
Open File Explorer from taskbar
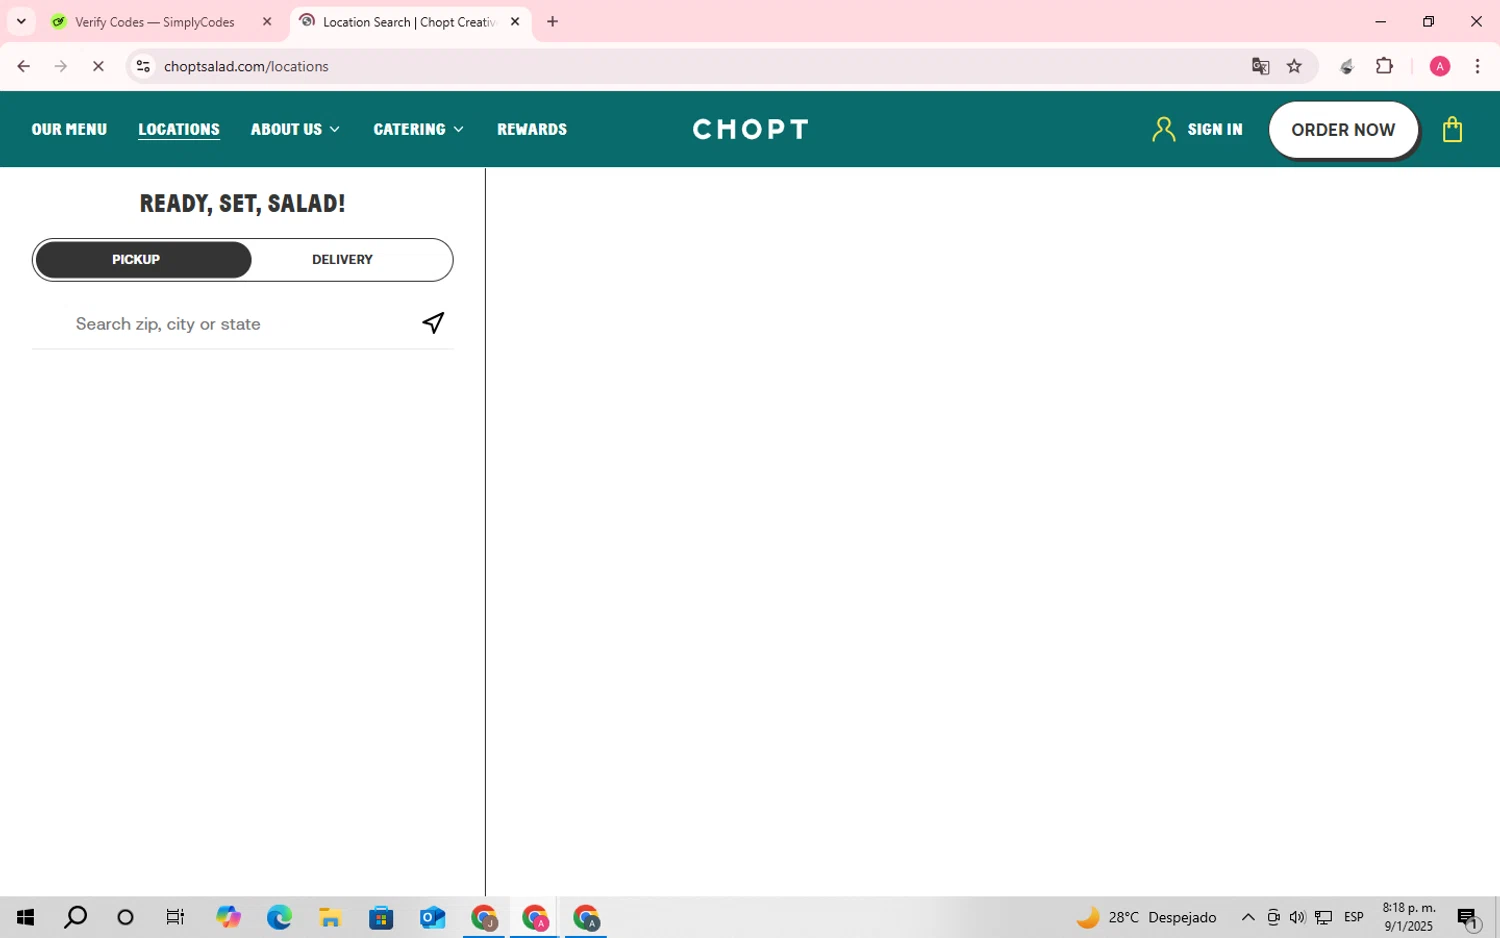tap(330, 917)
